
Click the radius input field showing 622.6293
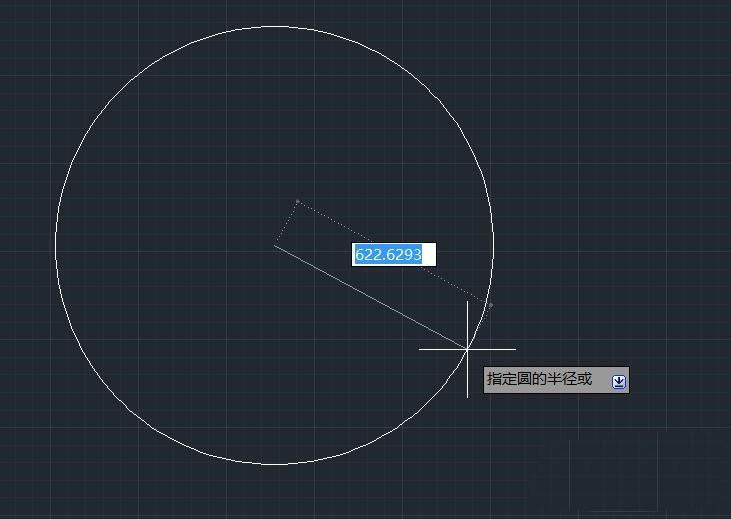click(x=394, y=255)
